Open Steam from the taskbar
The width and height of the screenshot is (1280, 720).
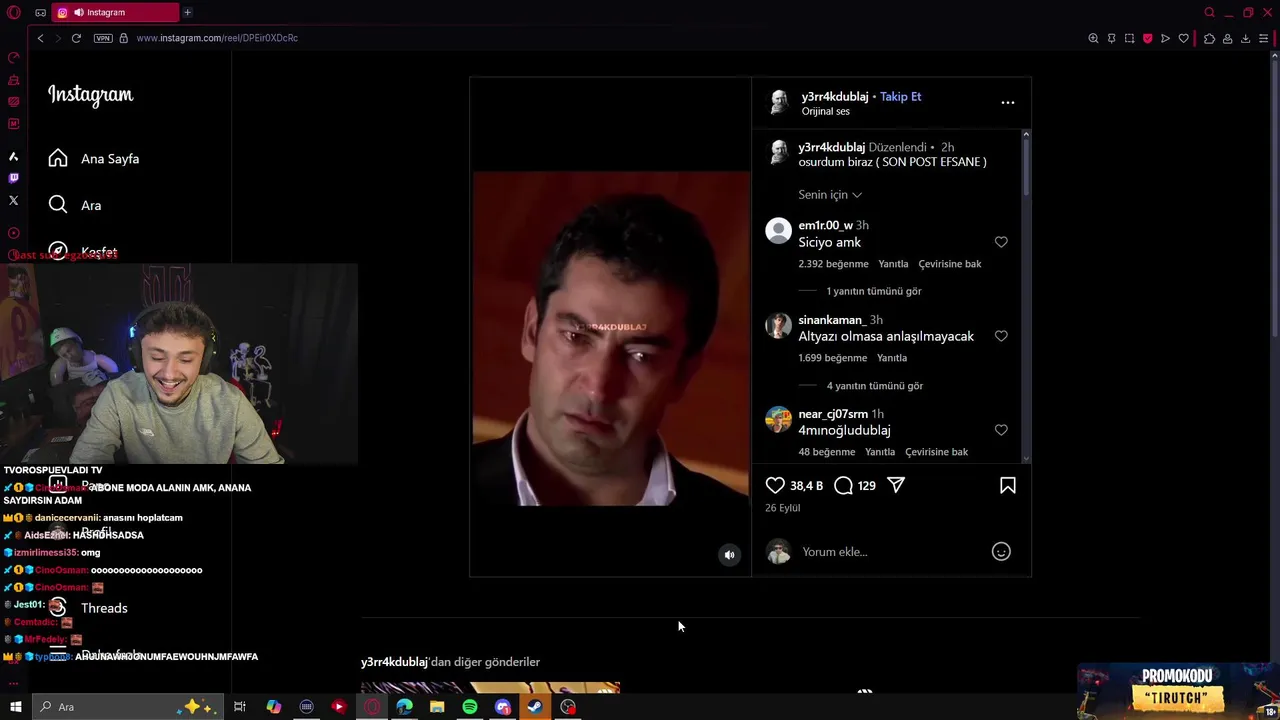[x=535, y=707]
